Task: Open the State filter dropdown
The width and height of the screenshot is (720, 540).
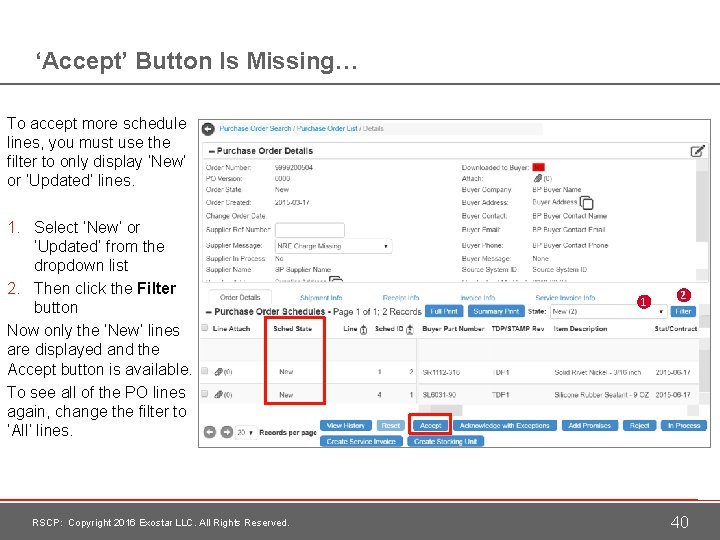Action: [608, 311]
